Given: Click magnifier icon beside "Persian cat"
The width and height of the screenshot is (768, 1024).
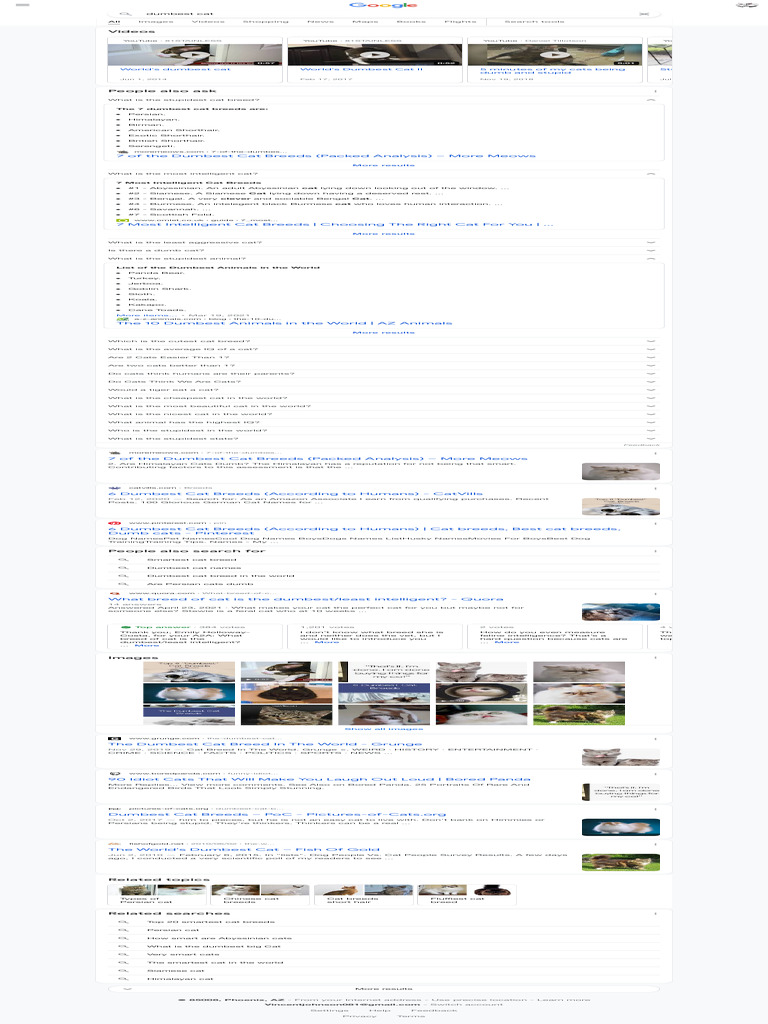Looking at the screenshot, I should 123,930.
